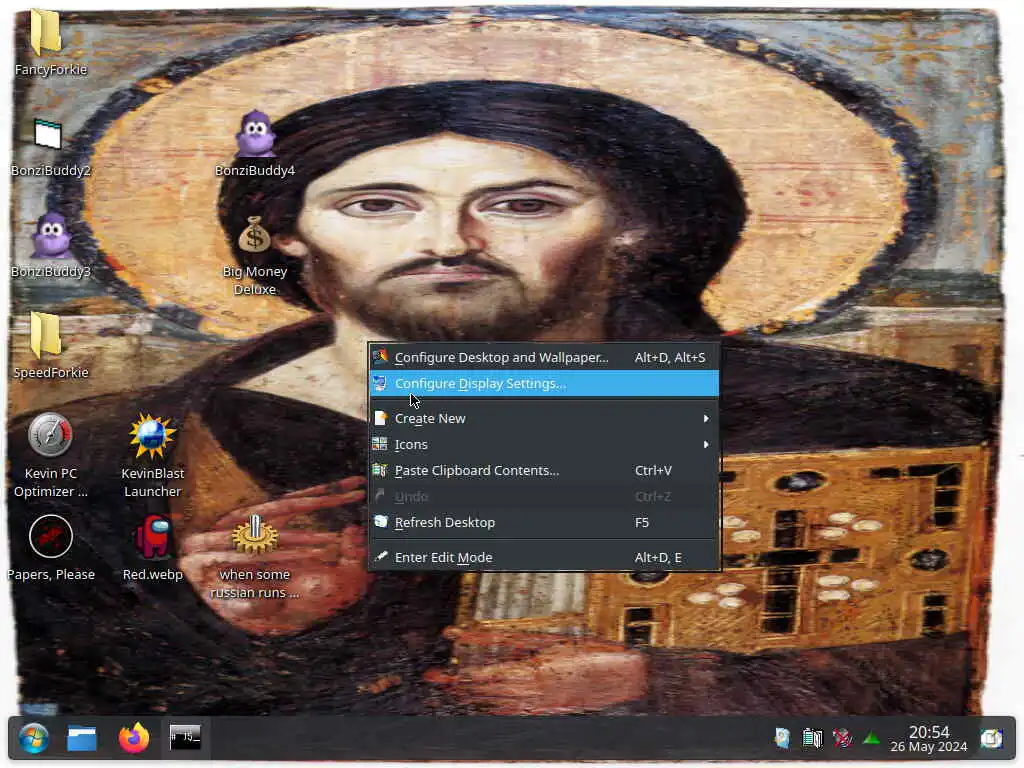Select the Red.webp crewmate image file

coord(152,547)
